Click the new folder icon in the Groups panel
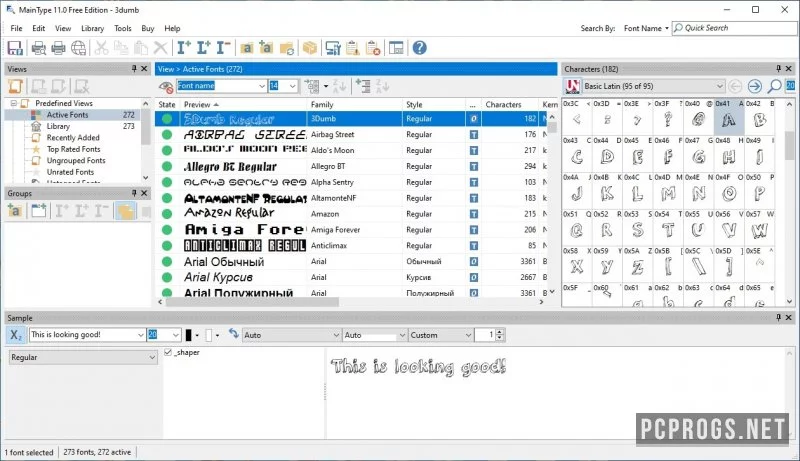800x461 pixels. (38, 211)
